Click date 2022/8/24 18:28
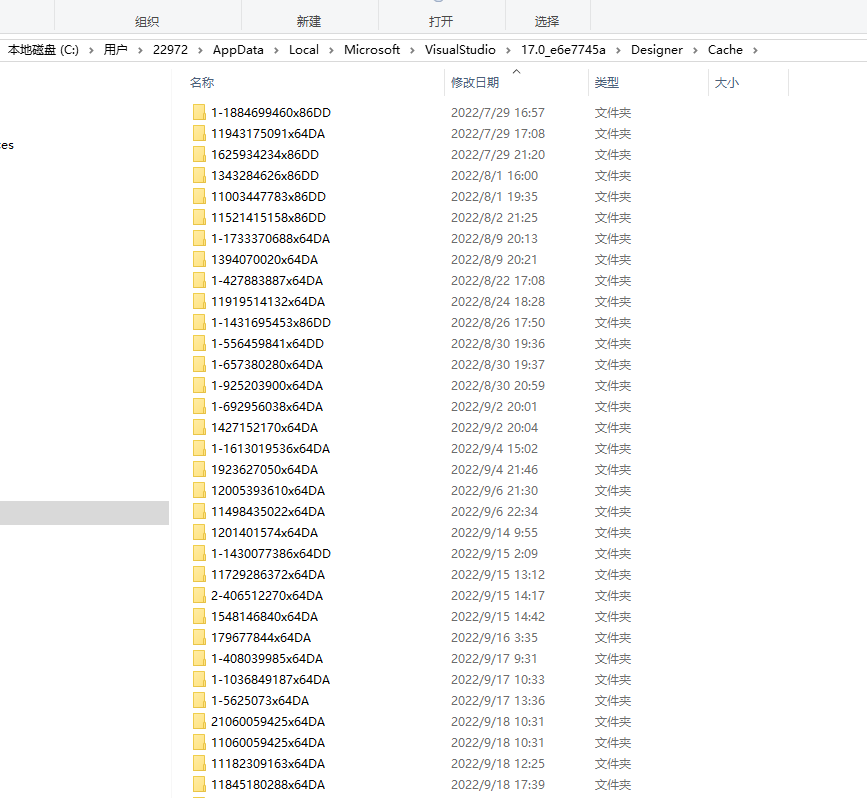 click(498, 301)
